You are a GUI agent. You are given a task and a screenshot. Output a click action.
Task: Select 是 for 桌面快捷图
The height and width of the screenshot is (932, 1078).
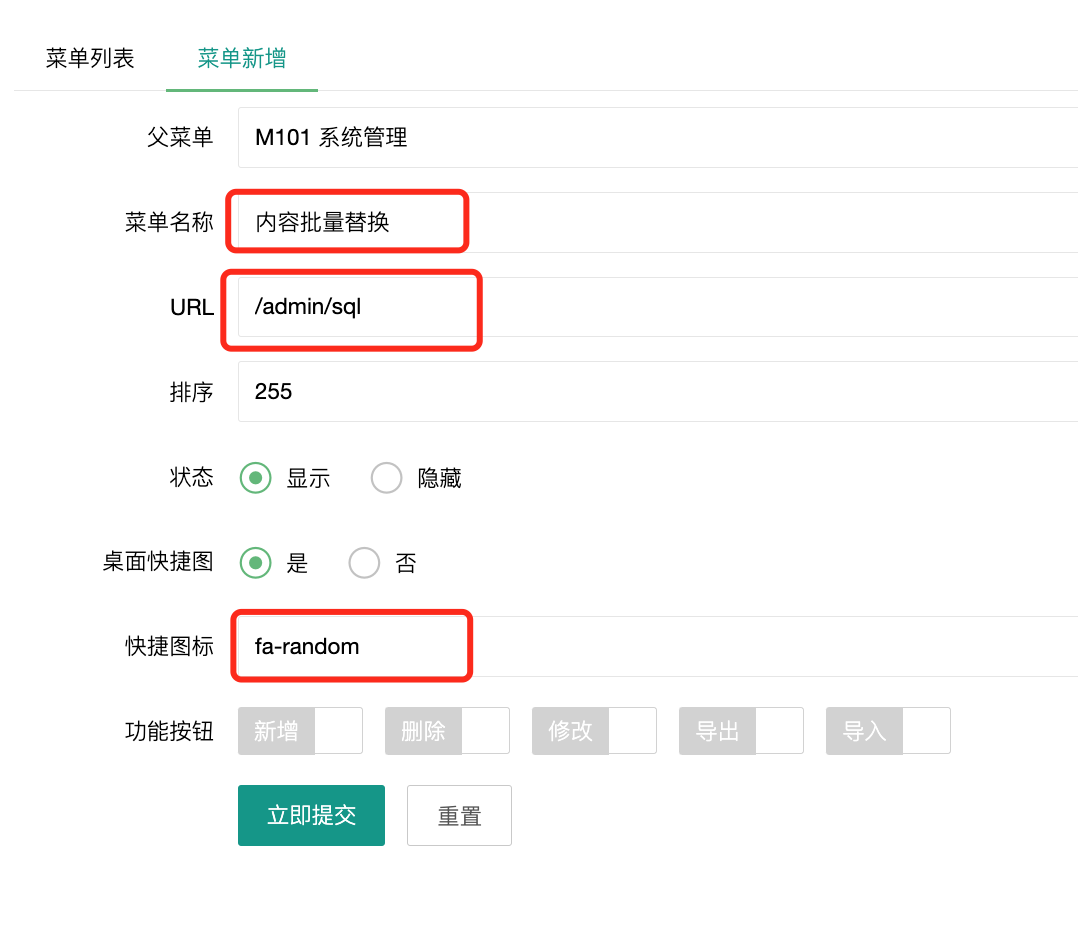tap(256, 563)
